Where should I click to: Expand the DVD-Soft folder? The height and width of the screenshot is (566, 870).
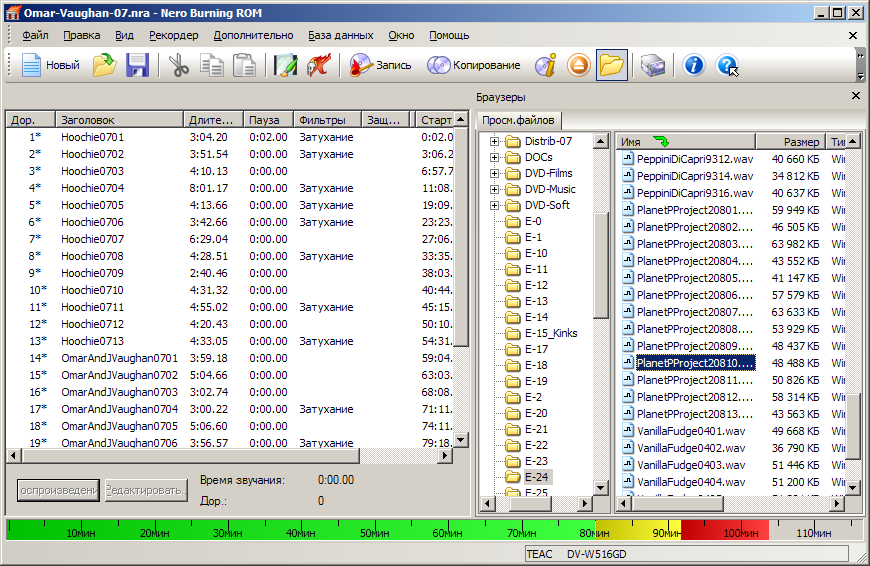pyautogui.click(x=494, y=205)
